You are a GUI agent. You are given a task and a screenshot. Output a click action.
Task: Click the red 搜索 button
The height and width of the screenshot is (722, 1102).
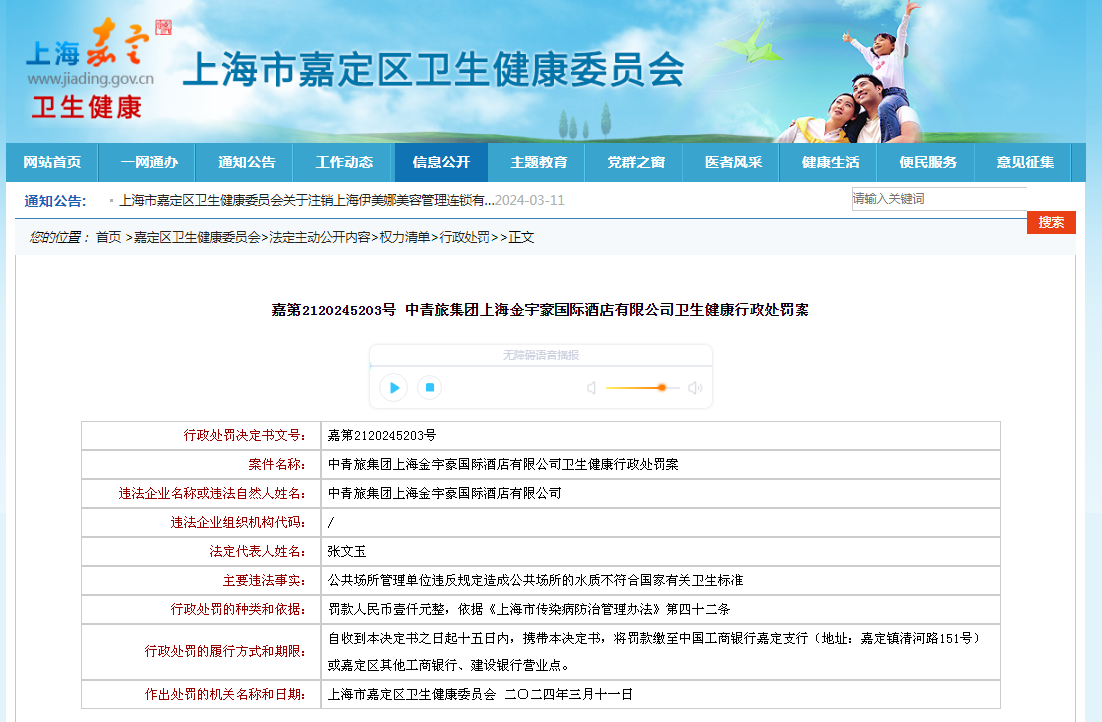click(x=1051, y=222)
